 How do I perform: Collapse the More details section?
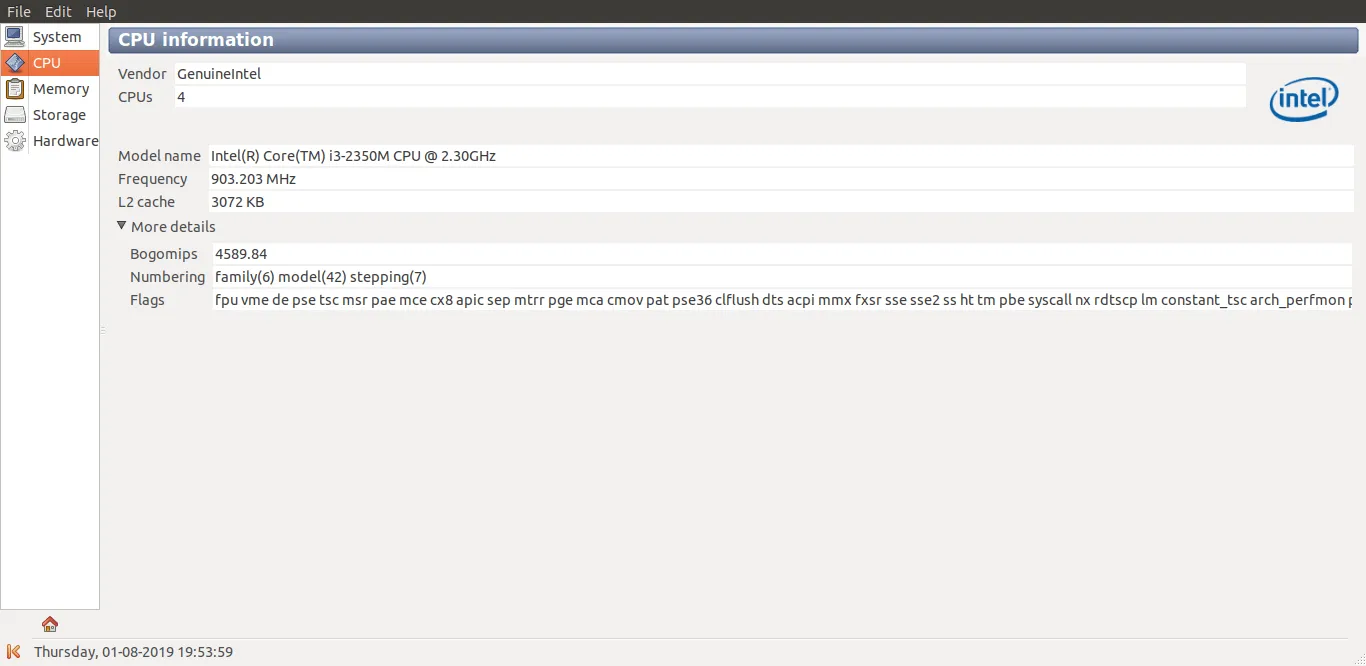tap(122, 226)
